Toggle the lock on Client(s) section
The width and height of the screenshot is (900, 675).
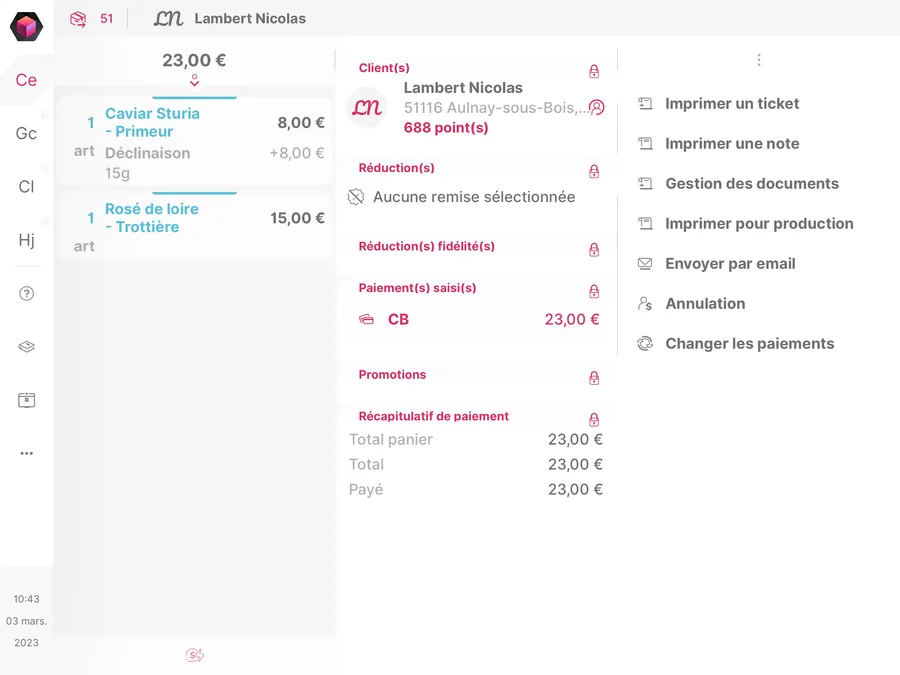pyautogui.click(x=594, y=71)
